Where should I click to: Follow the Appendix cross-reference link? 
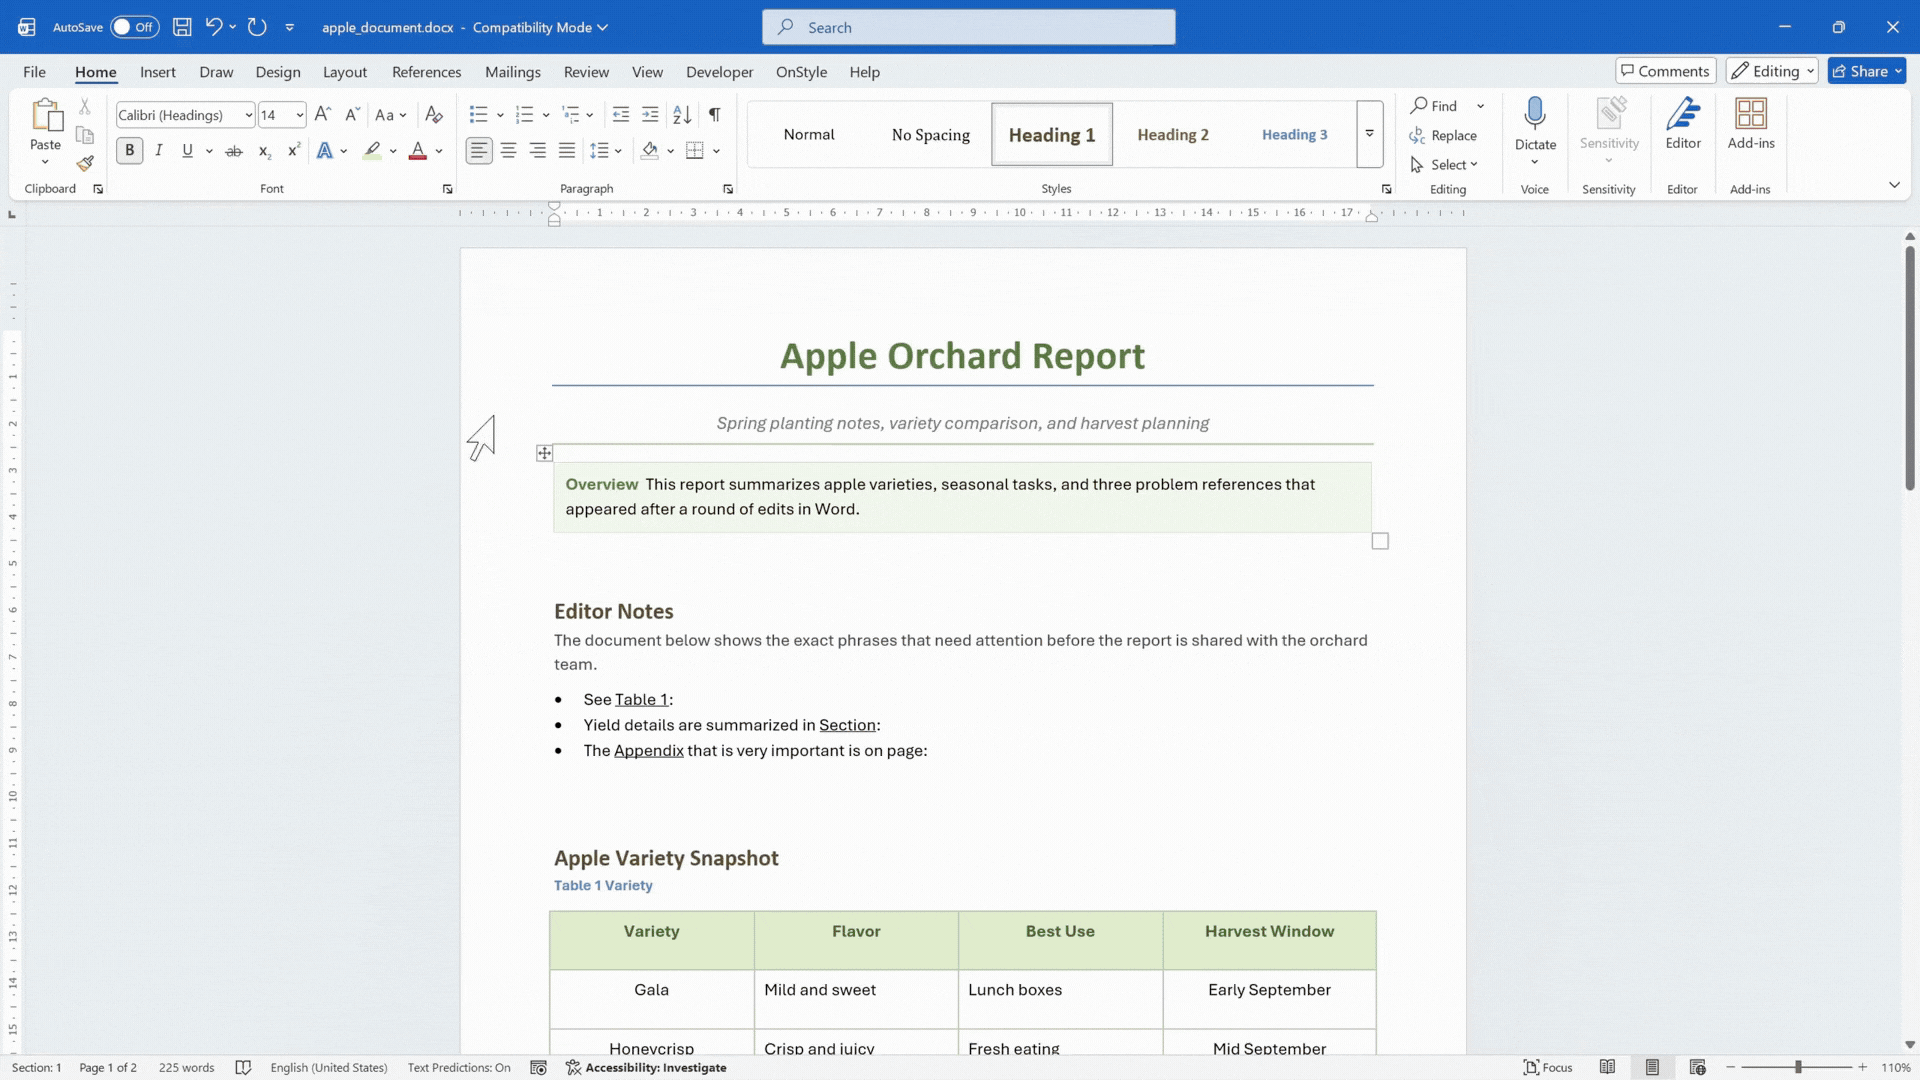[648, 751]
